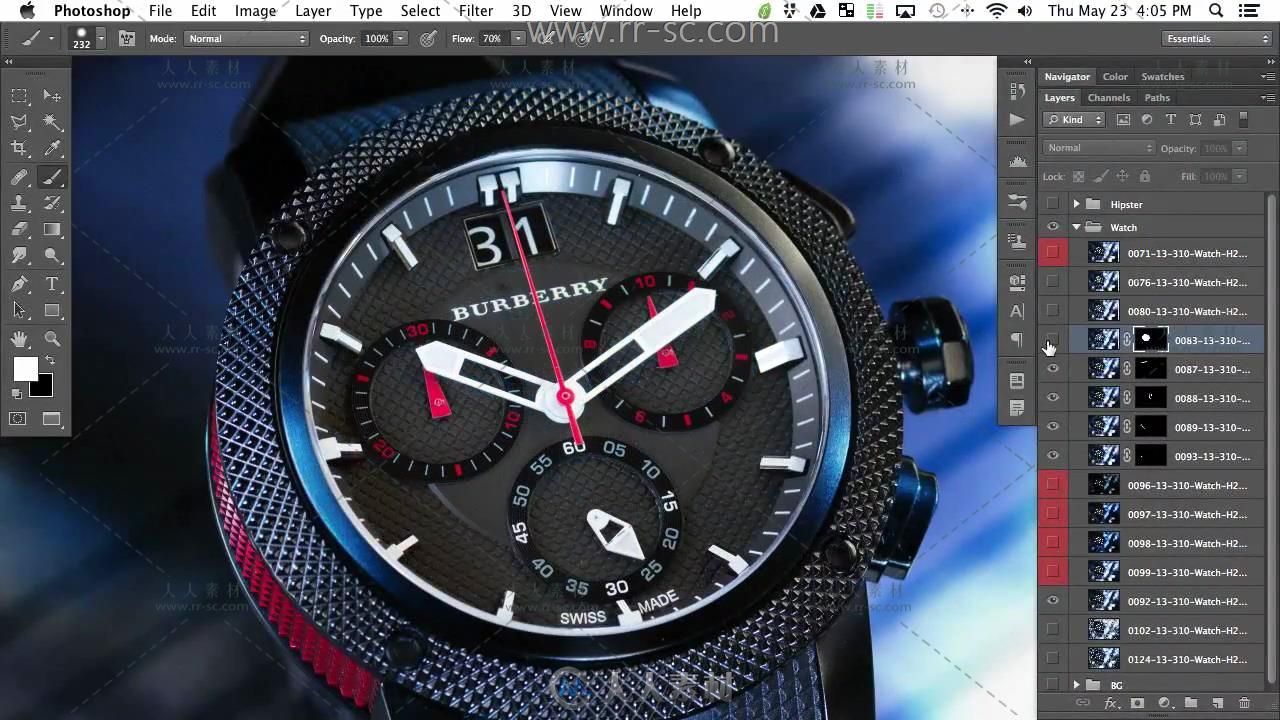Viewport: 1280px width, 720px height.
Task: Switch to the Channels tab
Action: click(1109, 98)
